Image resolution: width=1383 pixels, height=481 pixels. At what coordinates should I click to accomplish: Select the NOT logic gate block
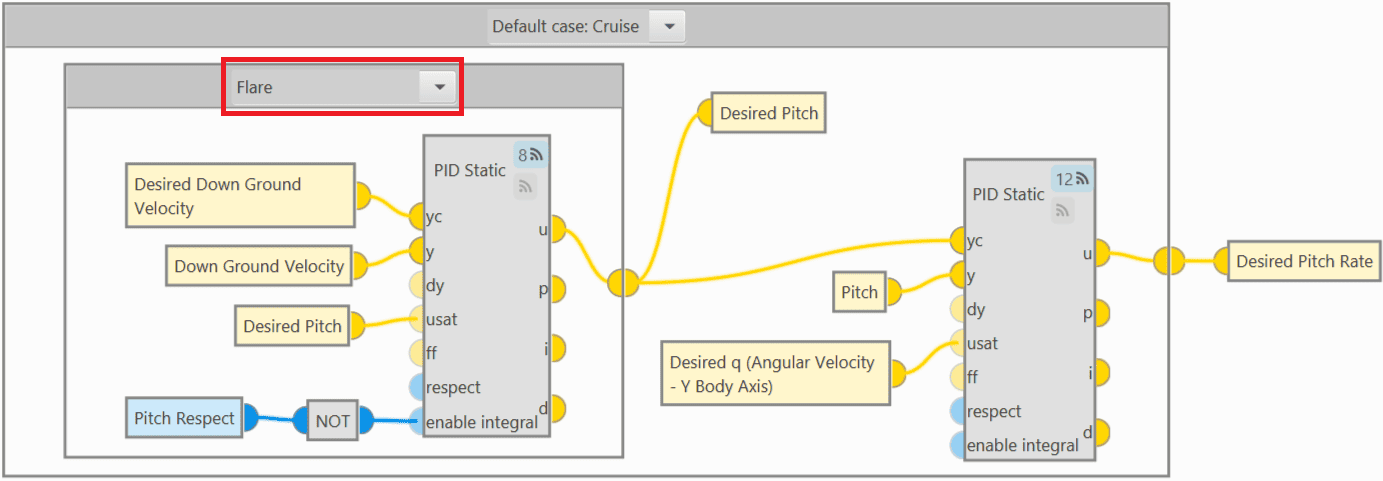coord(333,421)
